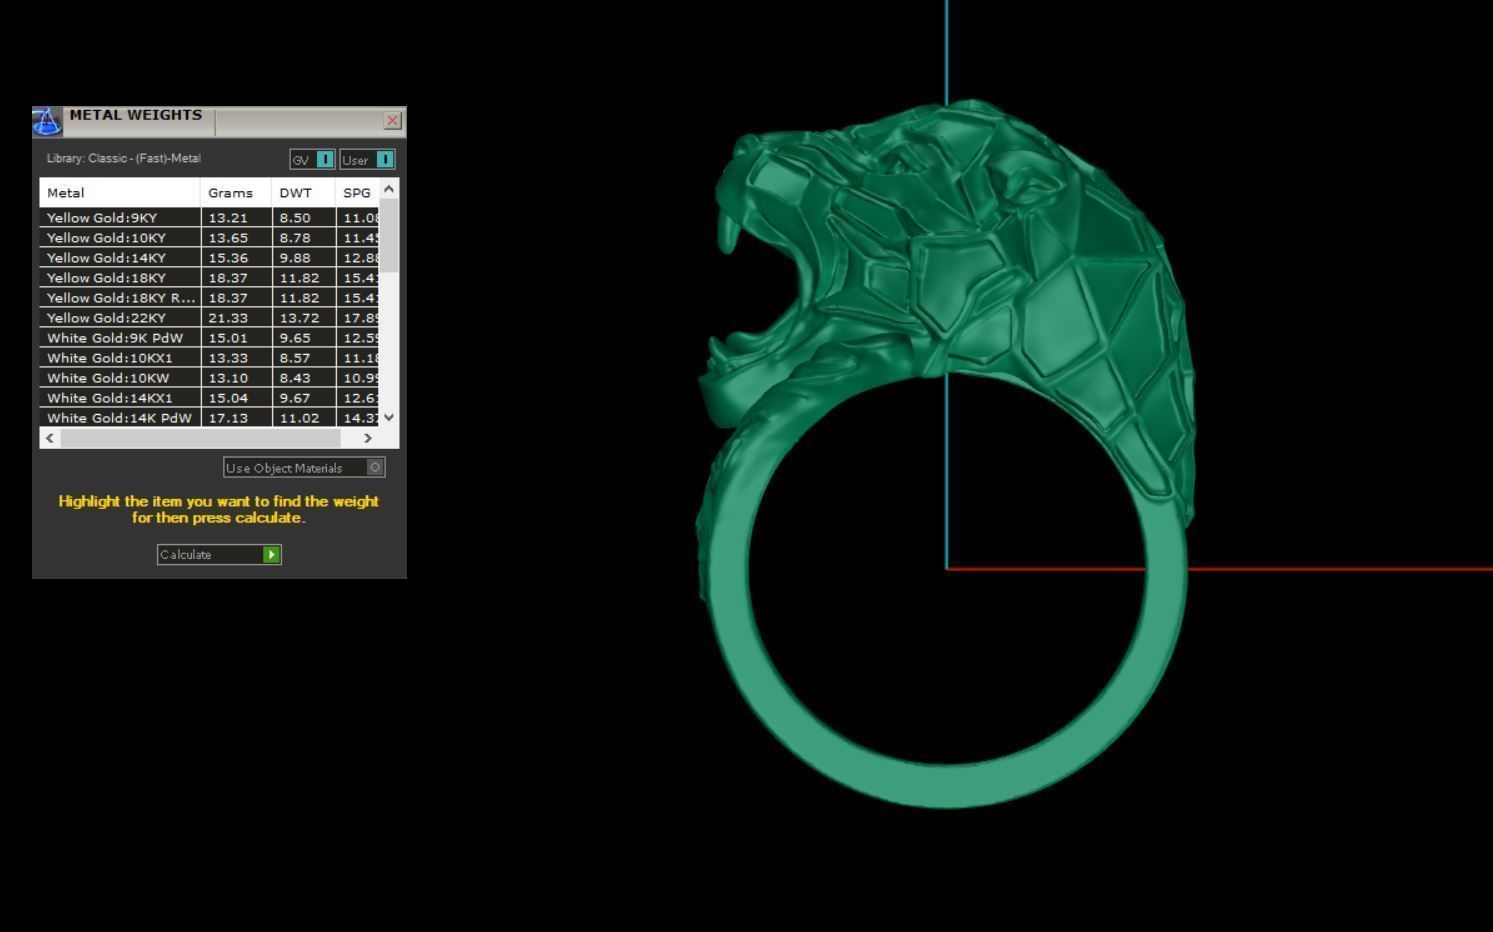Click the 15.04 grams cell
The height and width of the screenshot is (932, 1493).
(x=236, y=397)
